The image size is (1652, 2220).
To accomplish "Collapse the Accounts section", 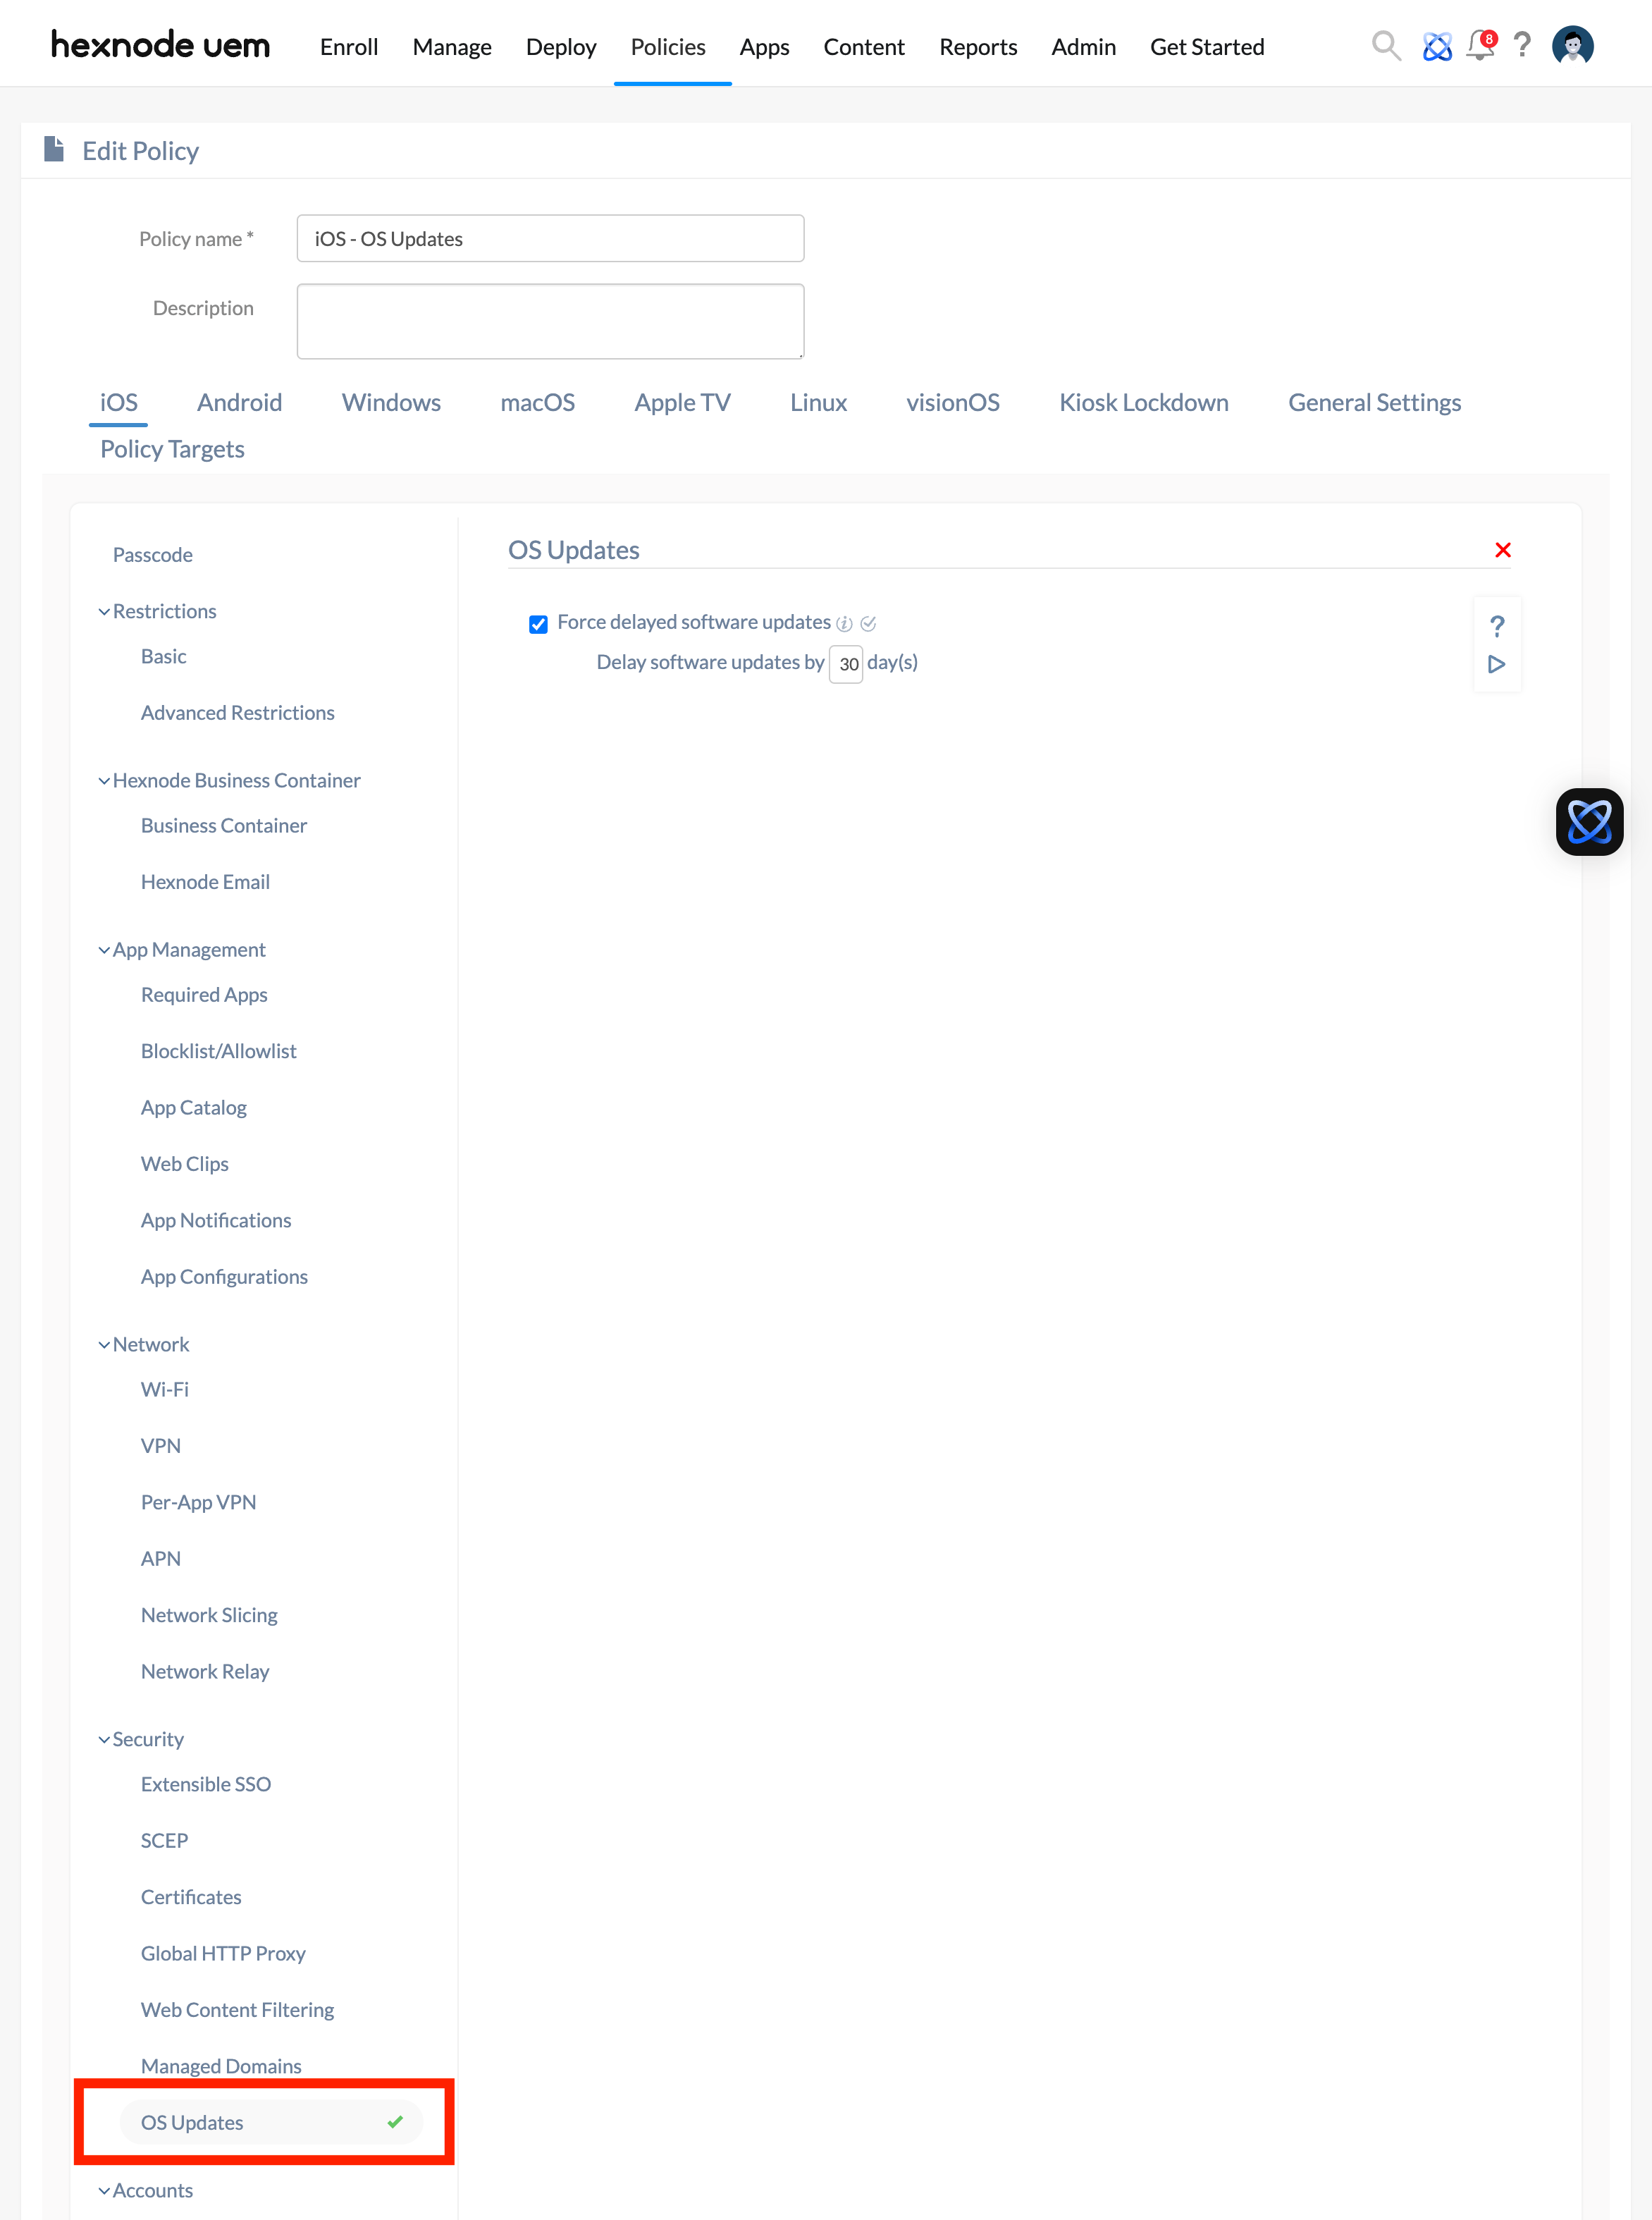I will click(x=104, y=2191).
